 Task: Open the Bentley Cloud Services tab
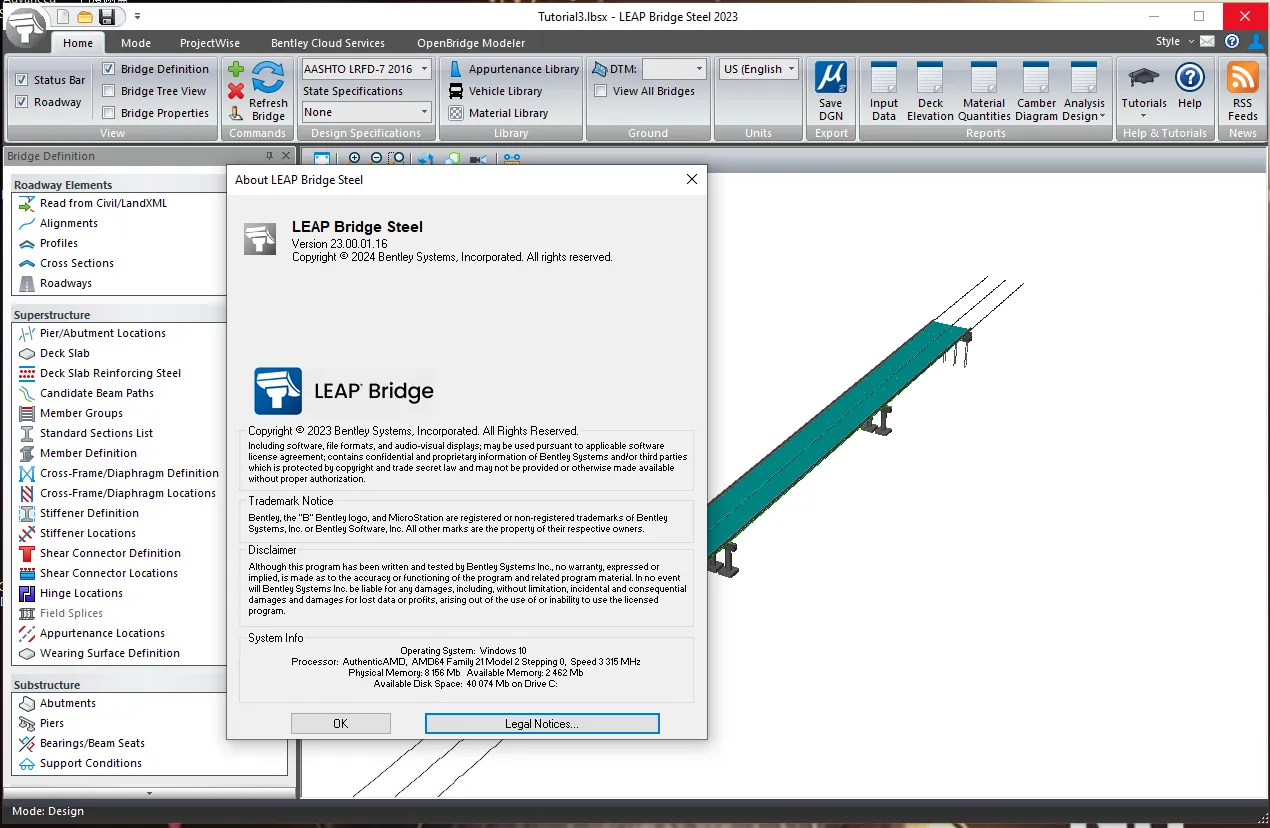pyautogui.click(x=328, y=43)
